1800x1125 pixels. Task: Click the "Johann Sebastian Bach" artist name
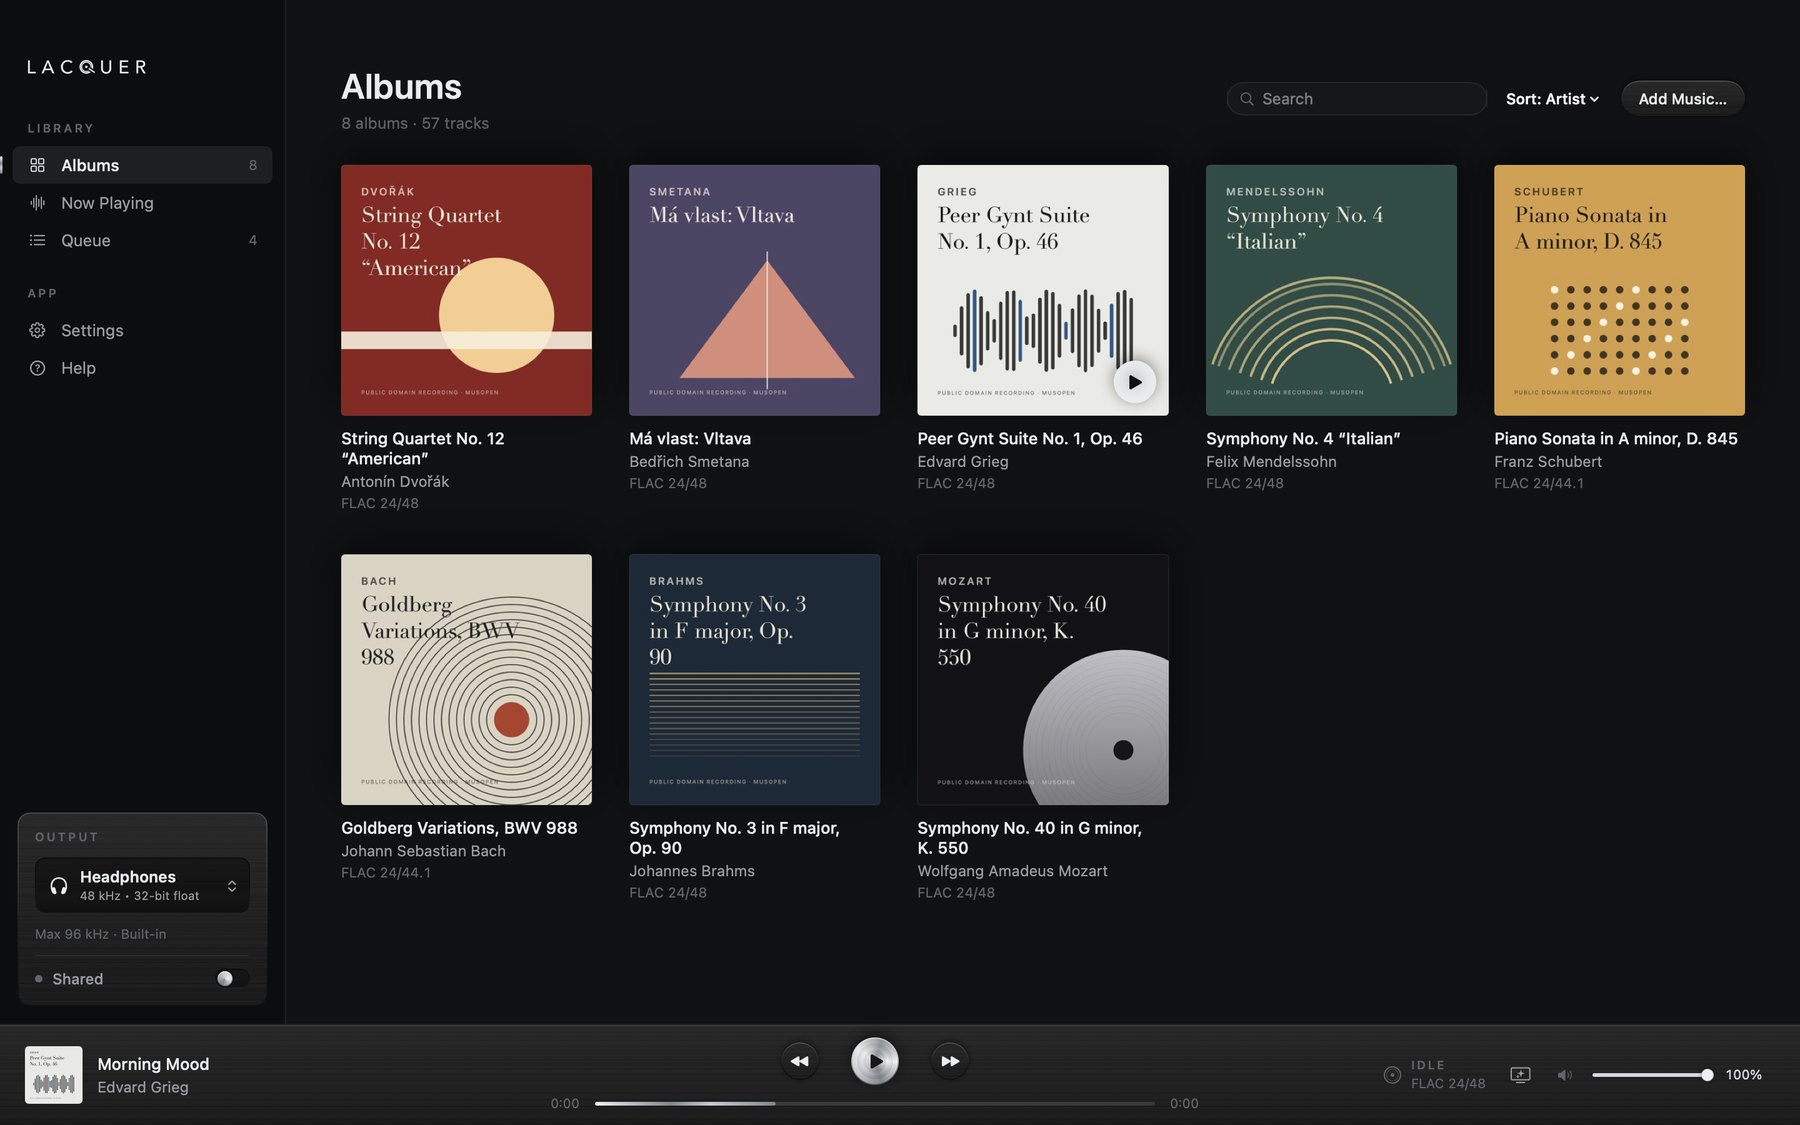(423, 851)
